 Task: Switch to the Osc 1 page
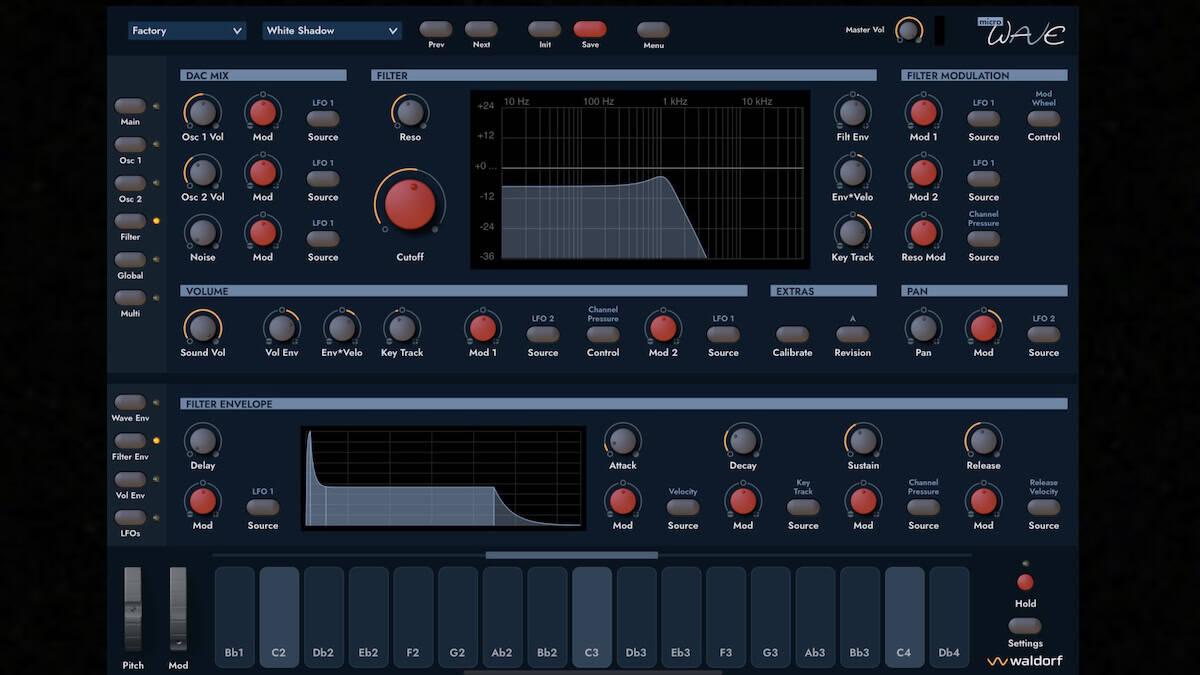(130, 145)
